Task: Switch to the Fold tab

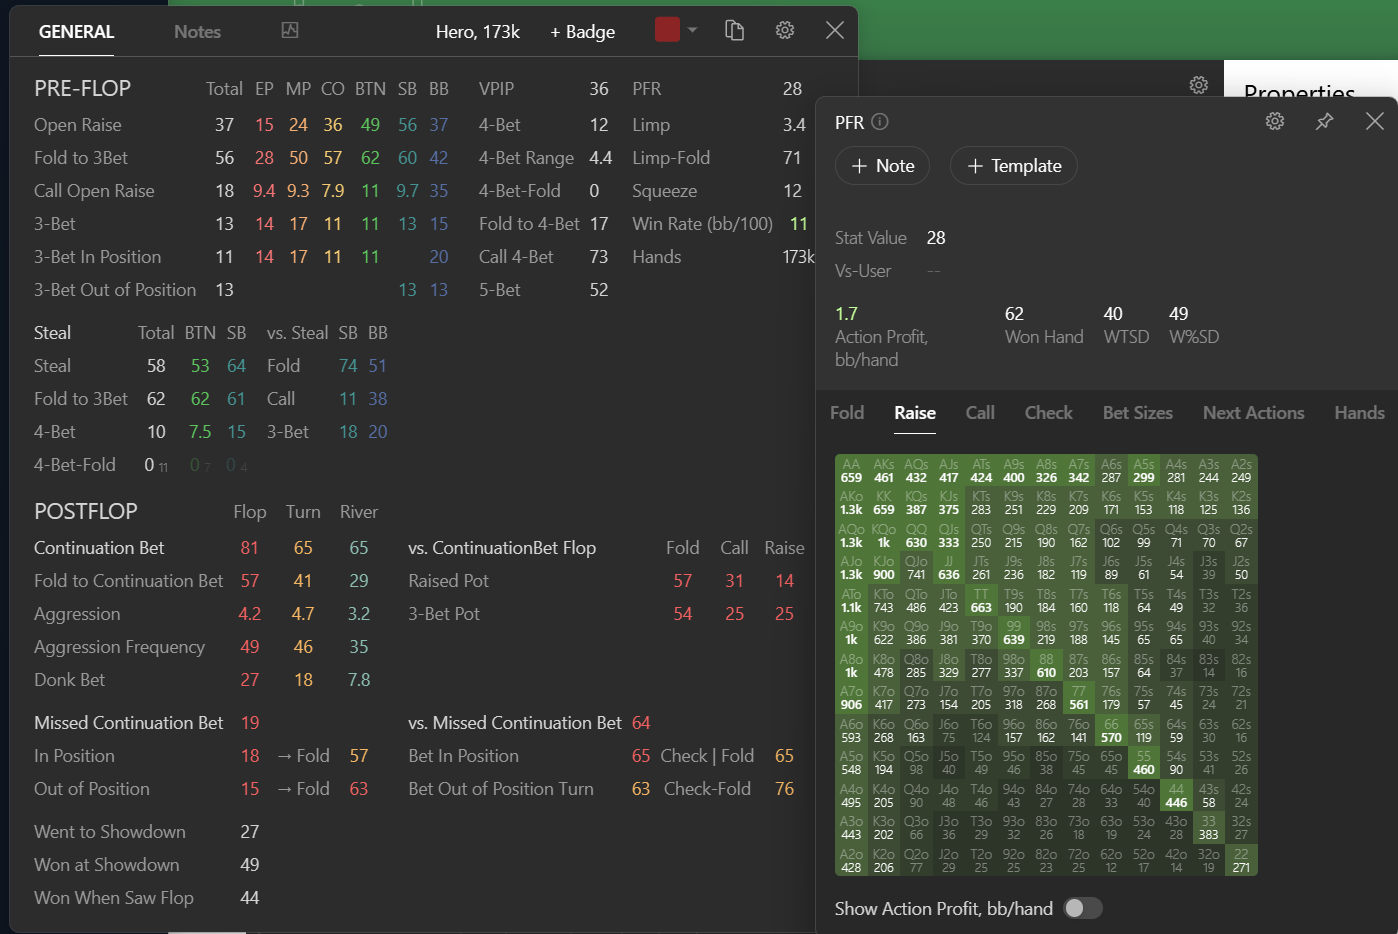Action: (847, 413)
